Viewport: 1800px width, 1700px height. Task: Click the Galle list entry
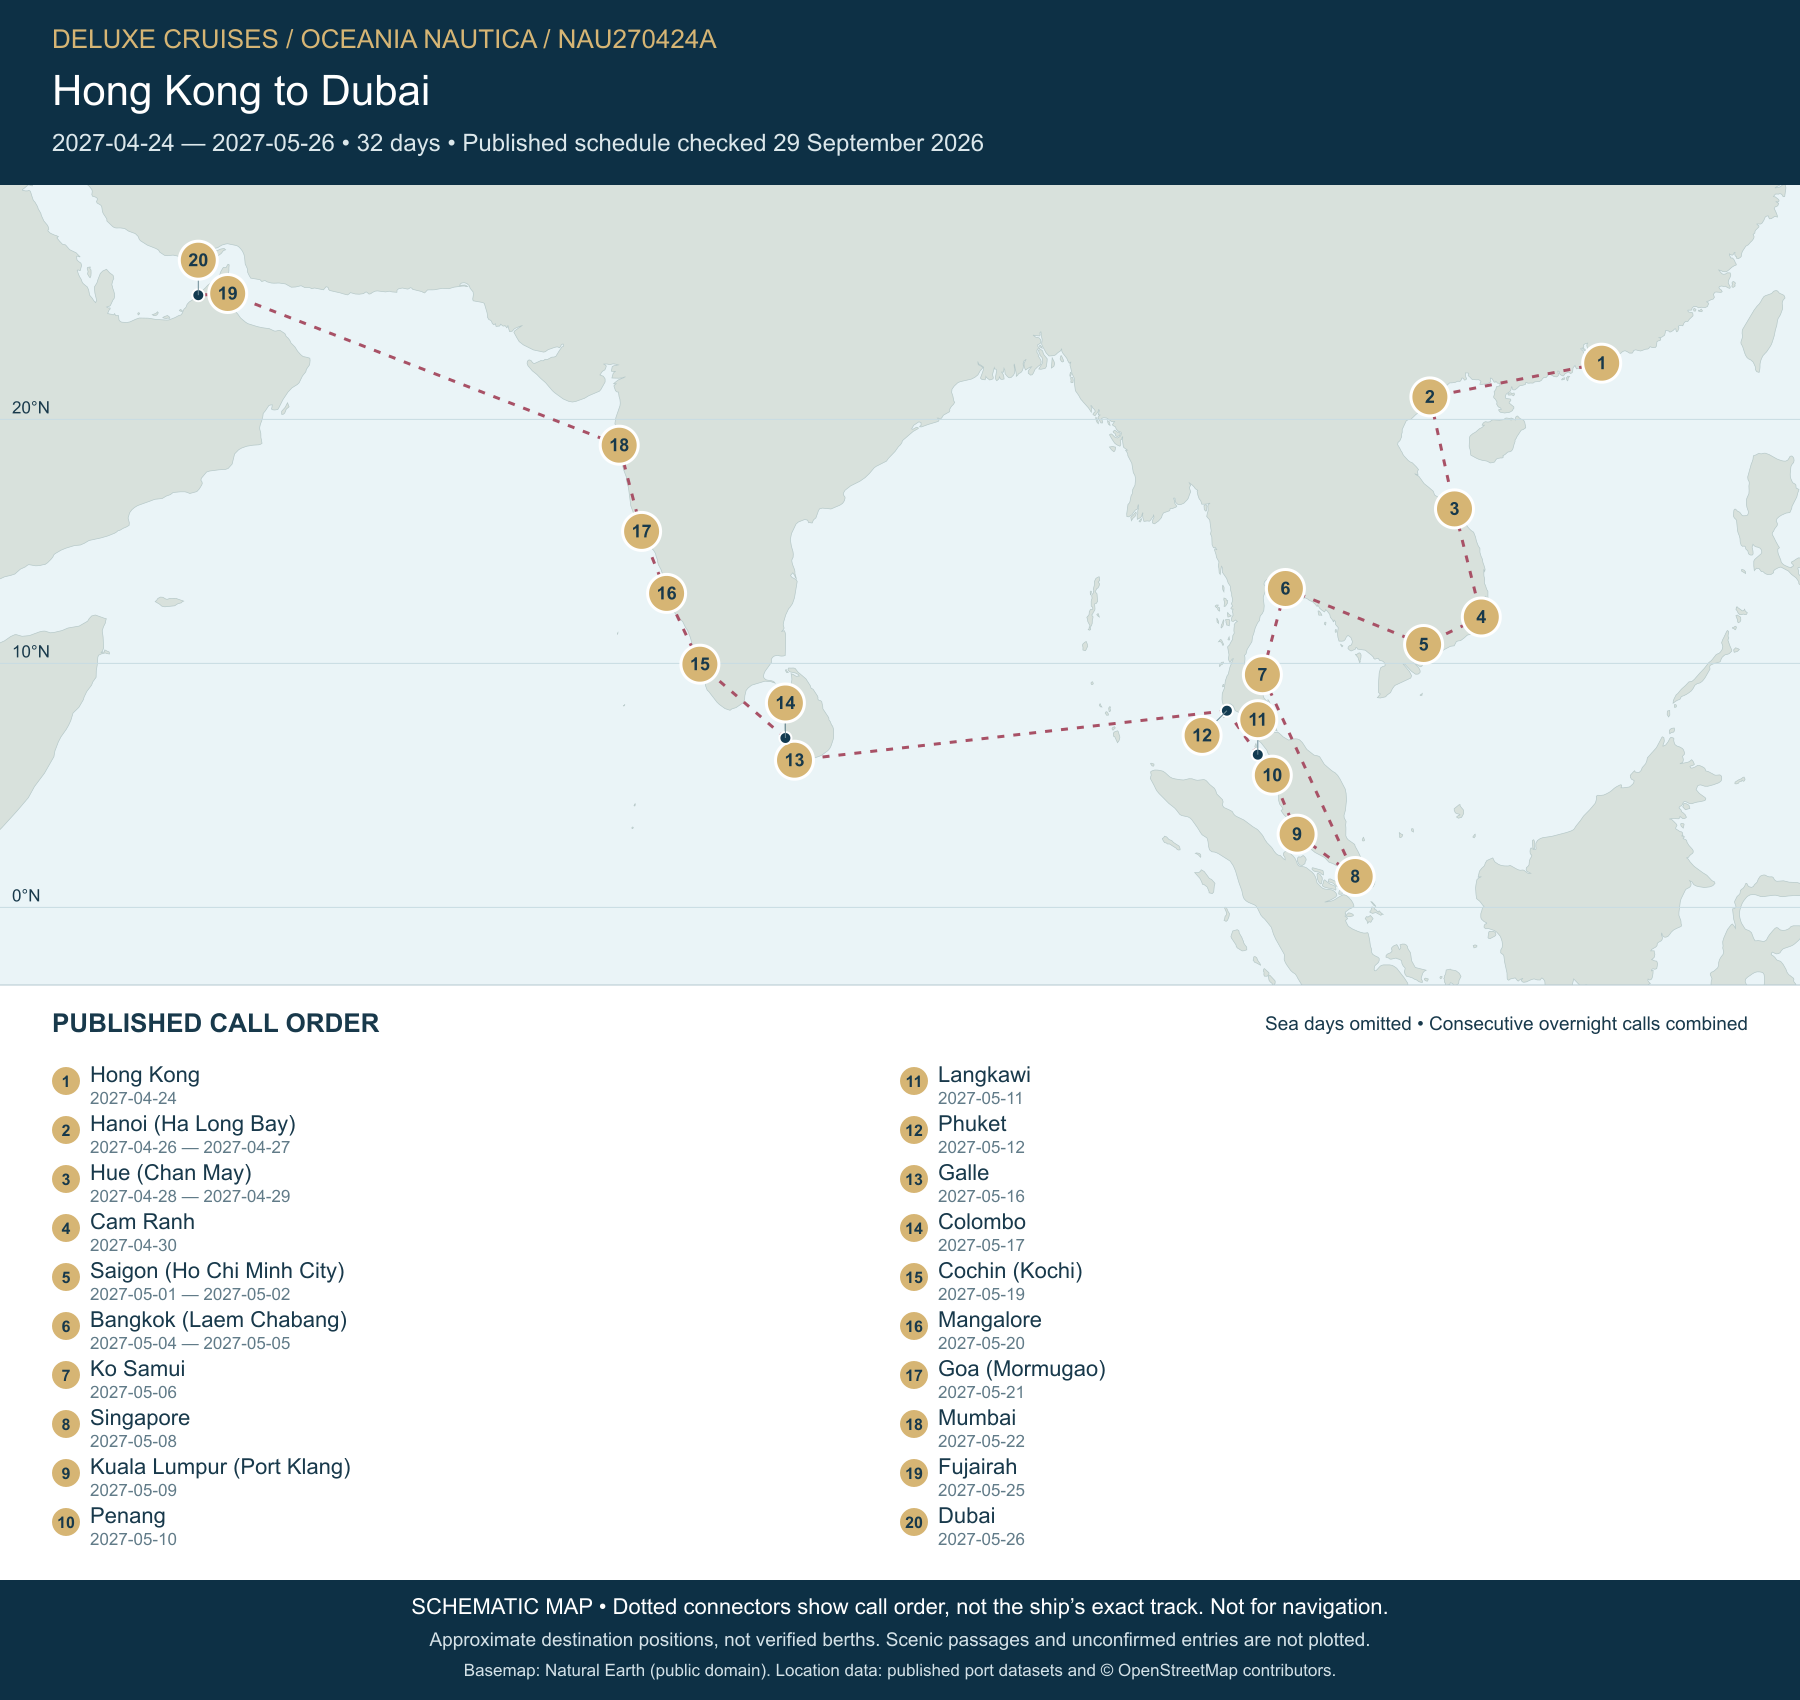[x=963, y=1182]
